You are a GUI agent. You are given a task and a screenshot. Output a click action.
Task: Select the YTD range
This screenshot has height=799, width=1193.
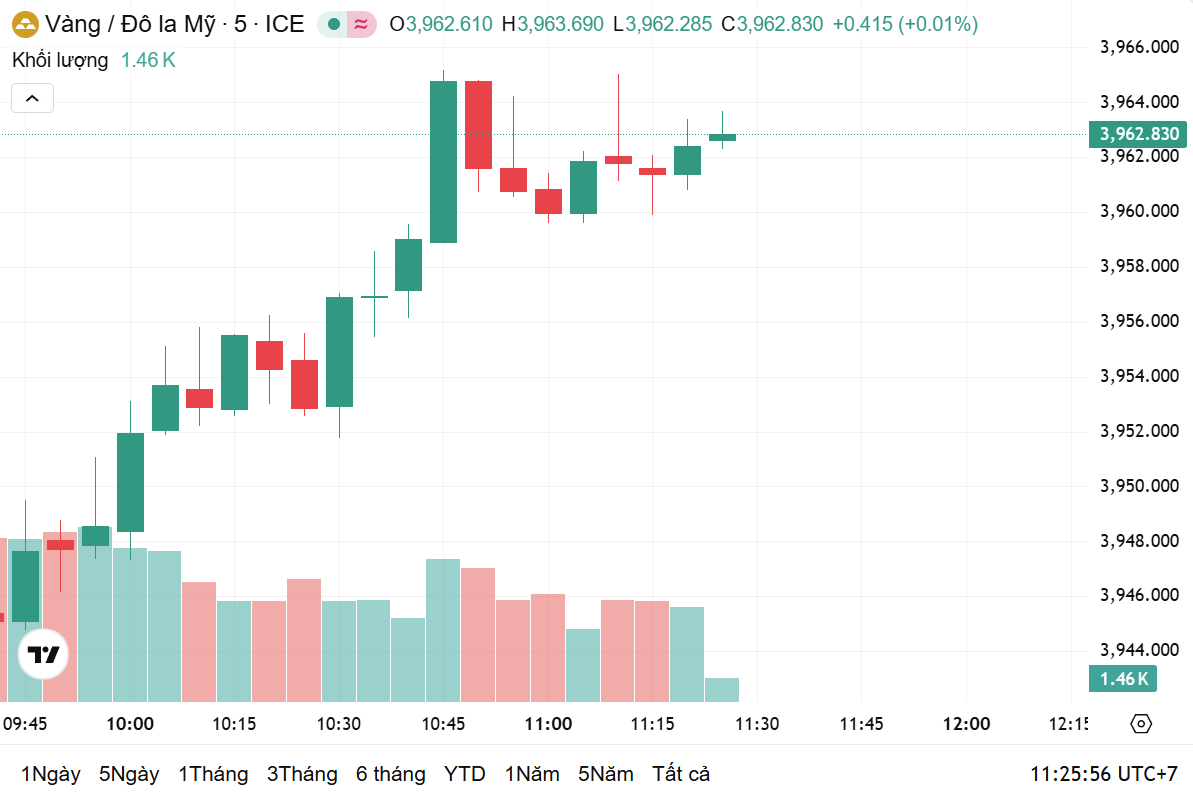pos(465,774)
